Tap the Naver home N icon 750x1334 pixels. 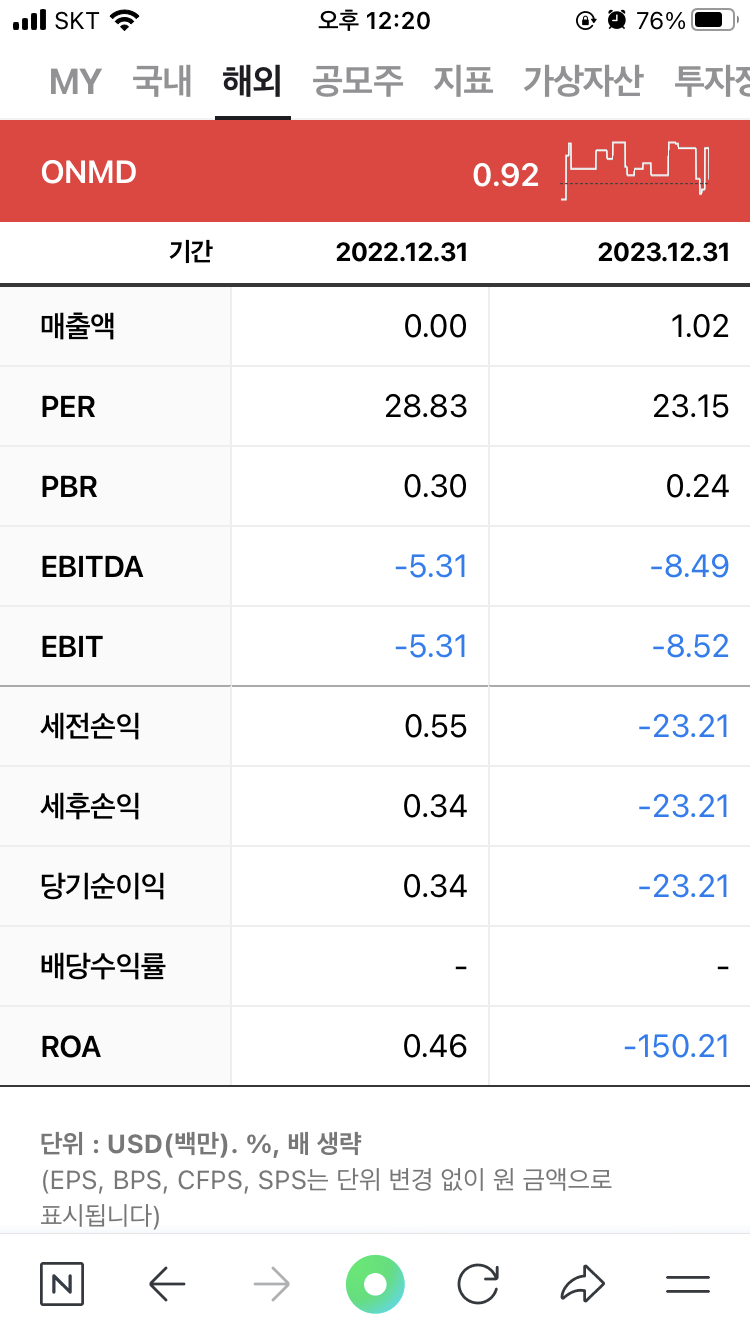62,1284
